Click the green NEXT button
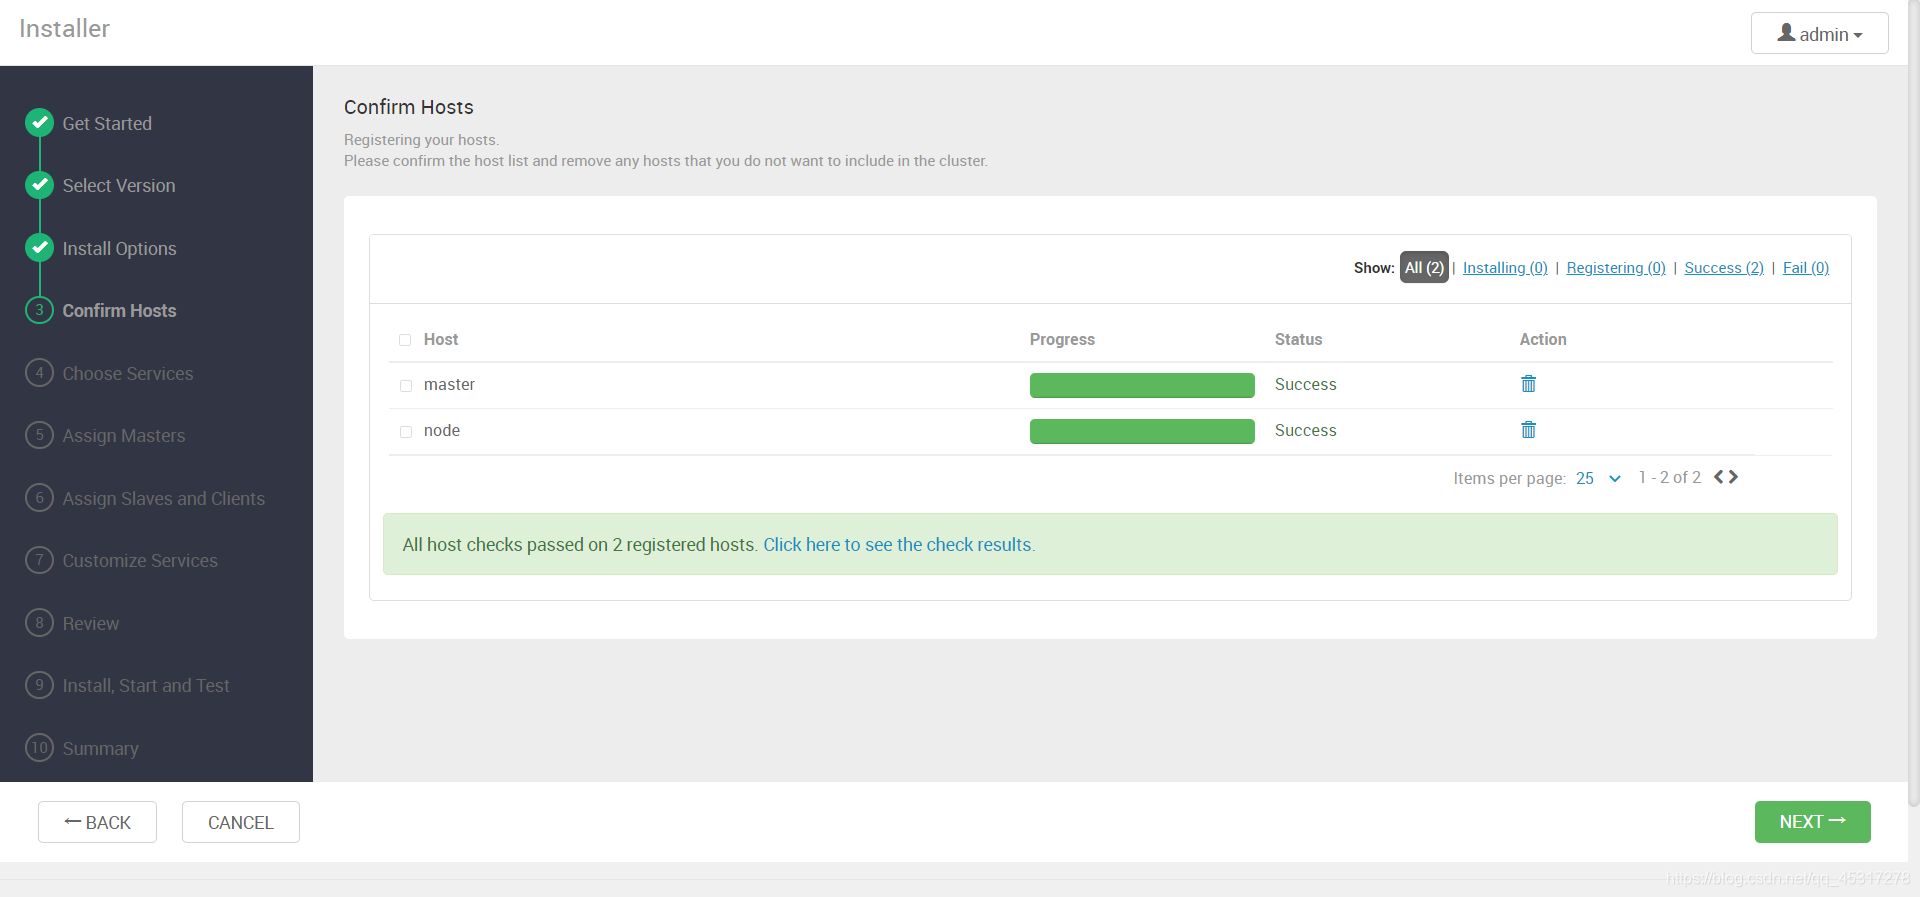 pyautogui.click(x=1812, y=822)
